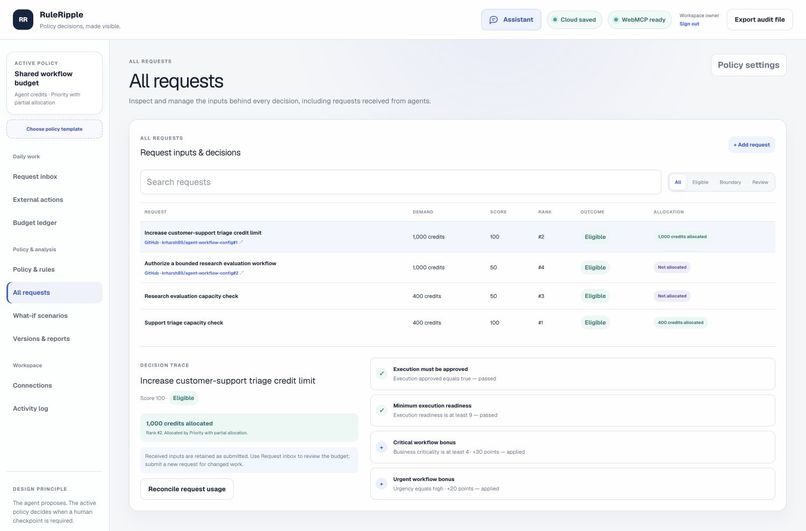The image size is (806, 531).
Task: Open external link icon beside agent-workflow-config#1
Action: 242,243
